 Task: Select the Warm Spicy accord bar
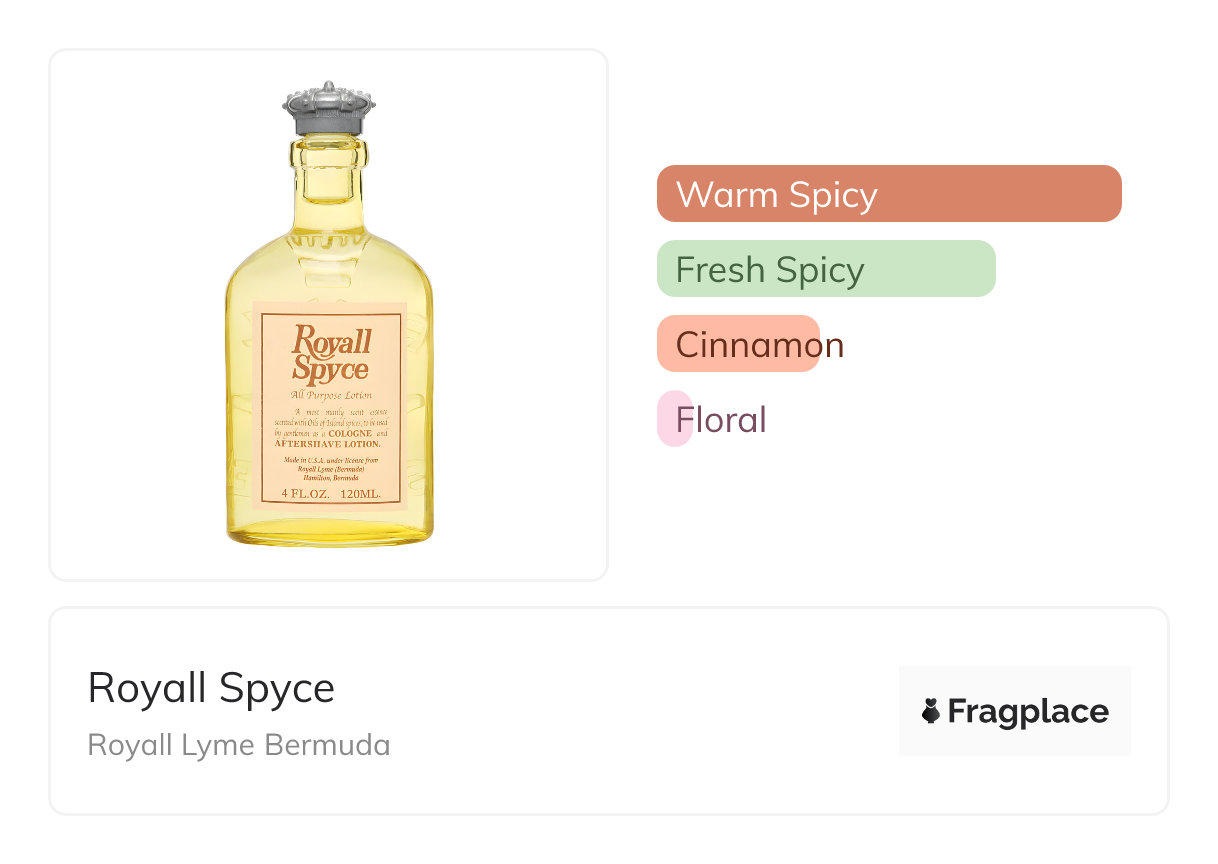pyautogui.click(x=888, y=194)
